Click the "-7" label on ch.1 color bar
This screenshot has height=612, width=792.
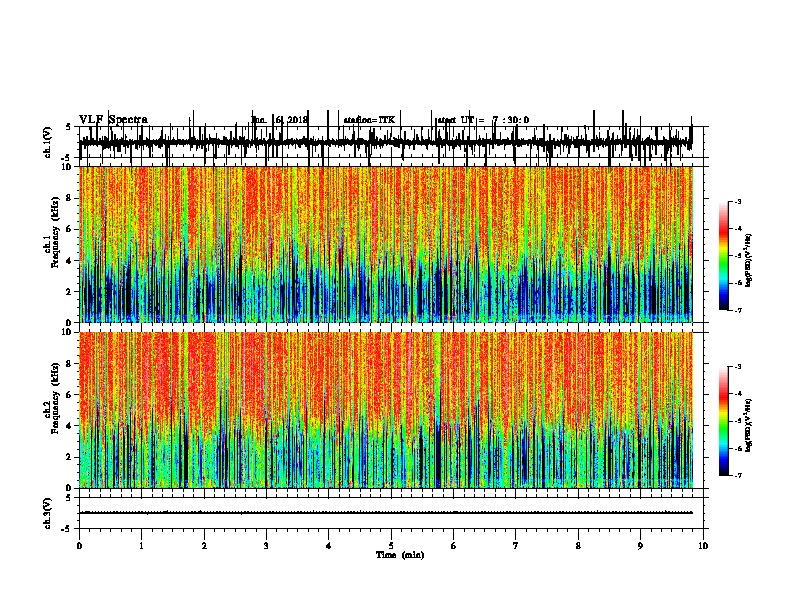737,310
